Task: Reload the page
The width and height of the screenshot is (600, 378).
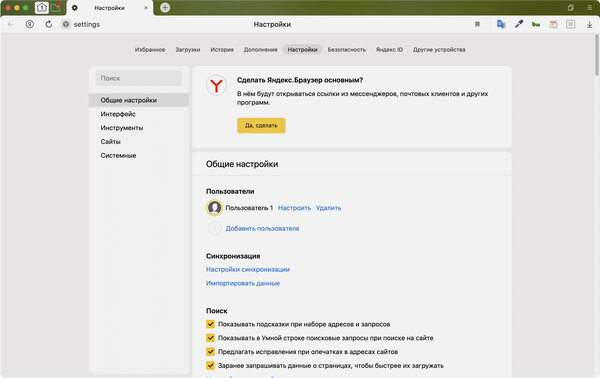Action: pyautogui.click(x=49, y=24)
